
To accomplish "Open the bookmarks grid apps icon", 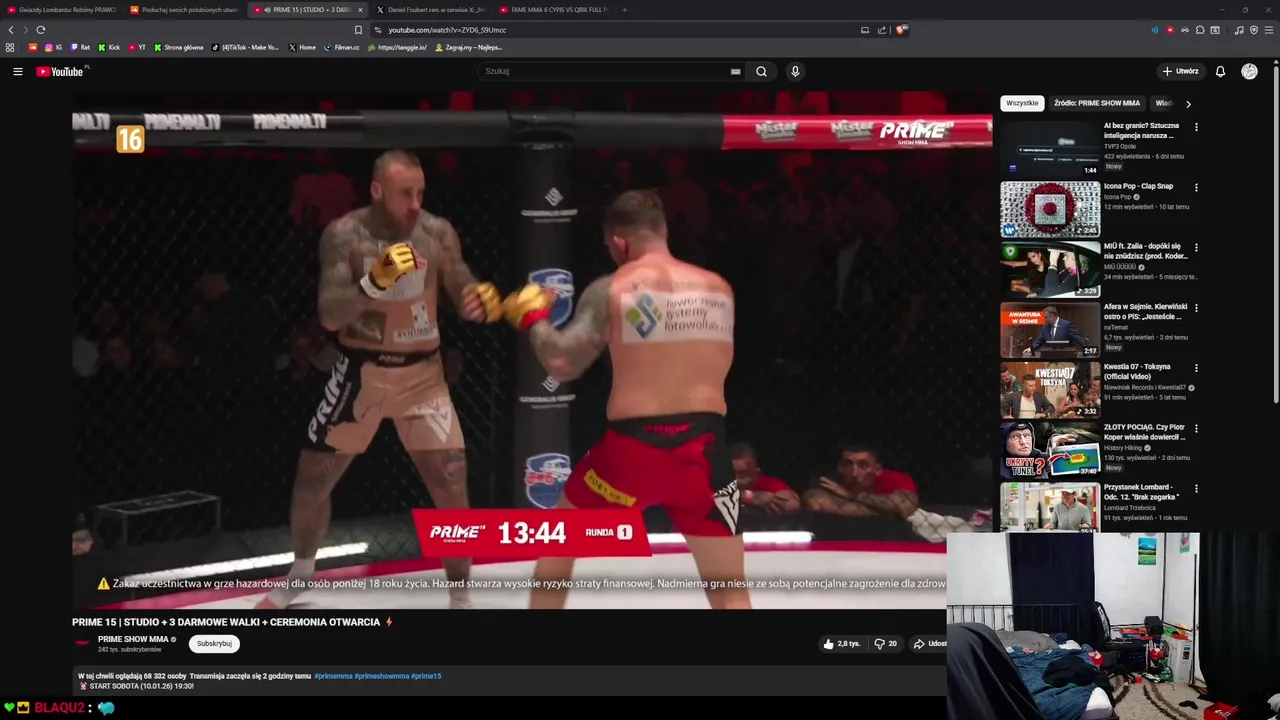I will tap(10, 47).
